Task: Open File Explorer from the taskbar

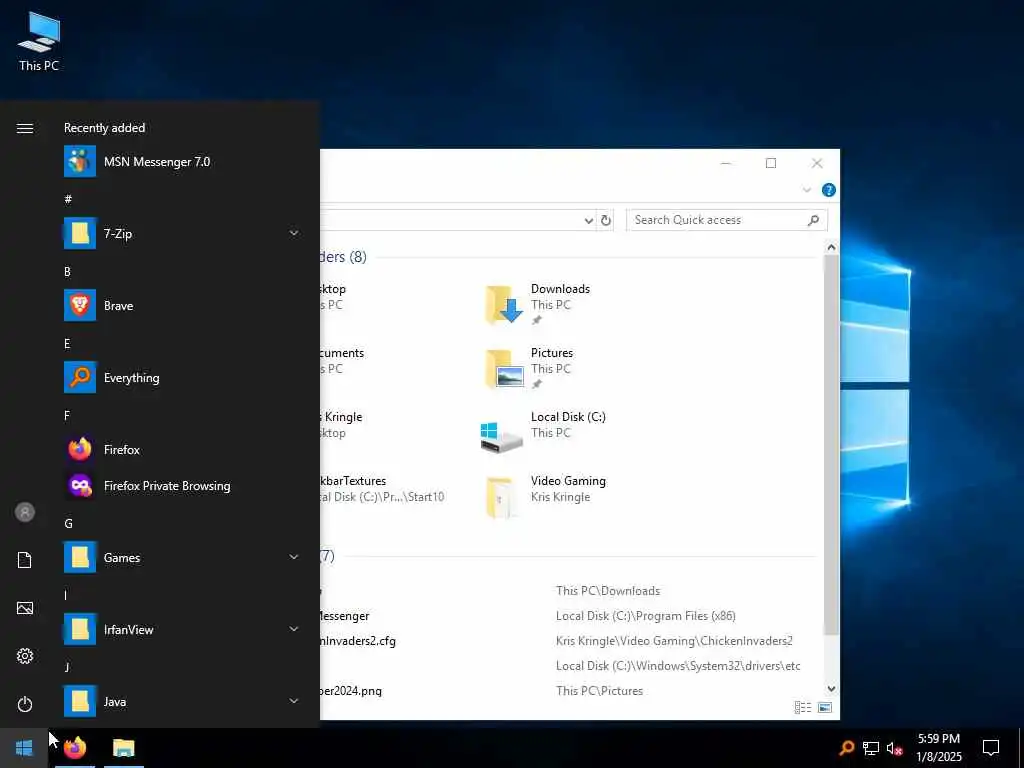Action: pos(123,747)
